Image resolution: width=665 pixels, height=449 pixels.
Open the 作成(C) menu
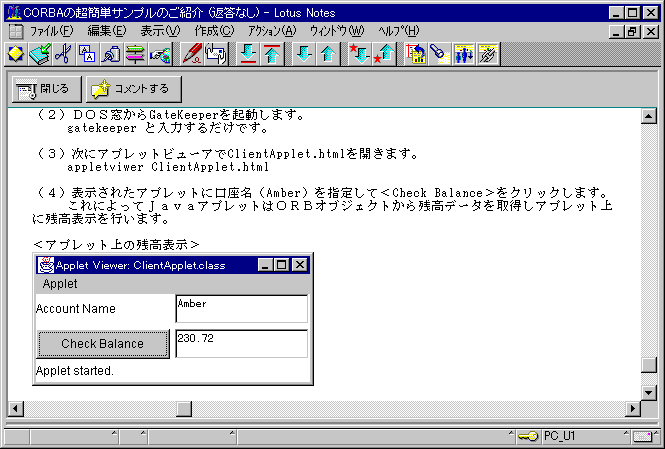click(x=213, y=31)
